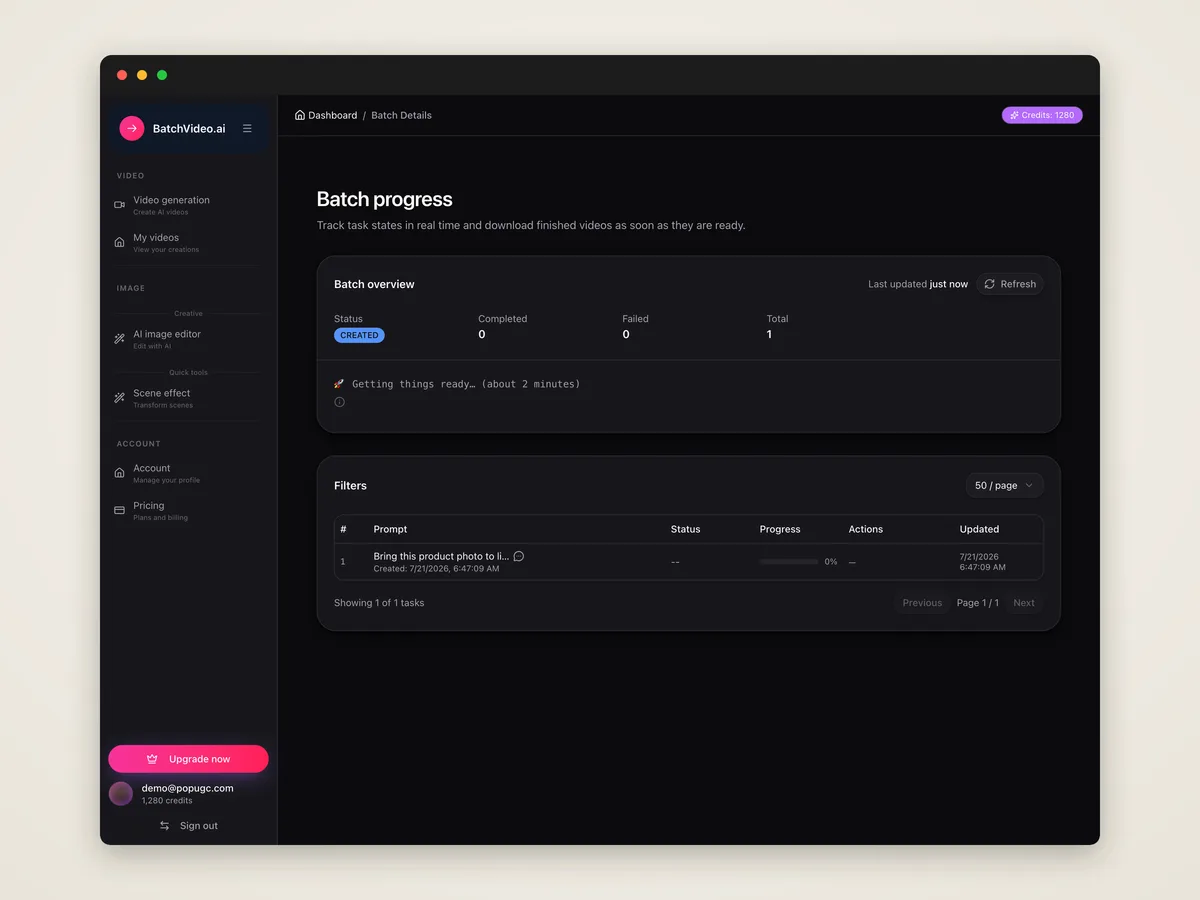Open My videos menu item
This screenshot has width=1200, height=900.
[188, 243]
